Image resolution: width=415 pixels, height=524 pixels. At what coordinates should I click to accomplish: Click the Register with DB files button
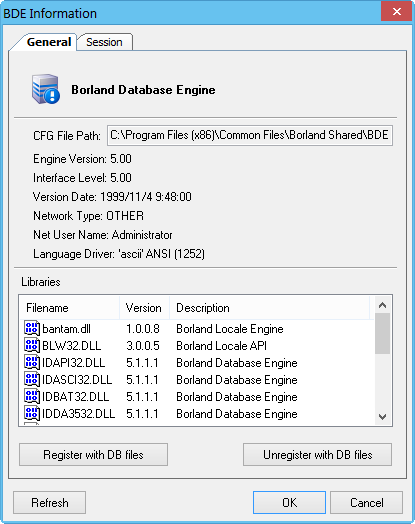point(94,454)
